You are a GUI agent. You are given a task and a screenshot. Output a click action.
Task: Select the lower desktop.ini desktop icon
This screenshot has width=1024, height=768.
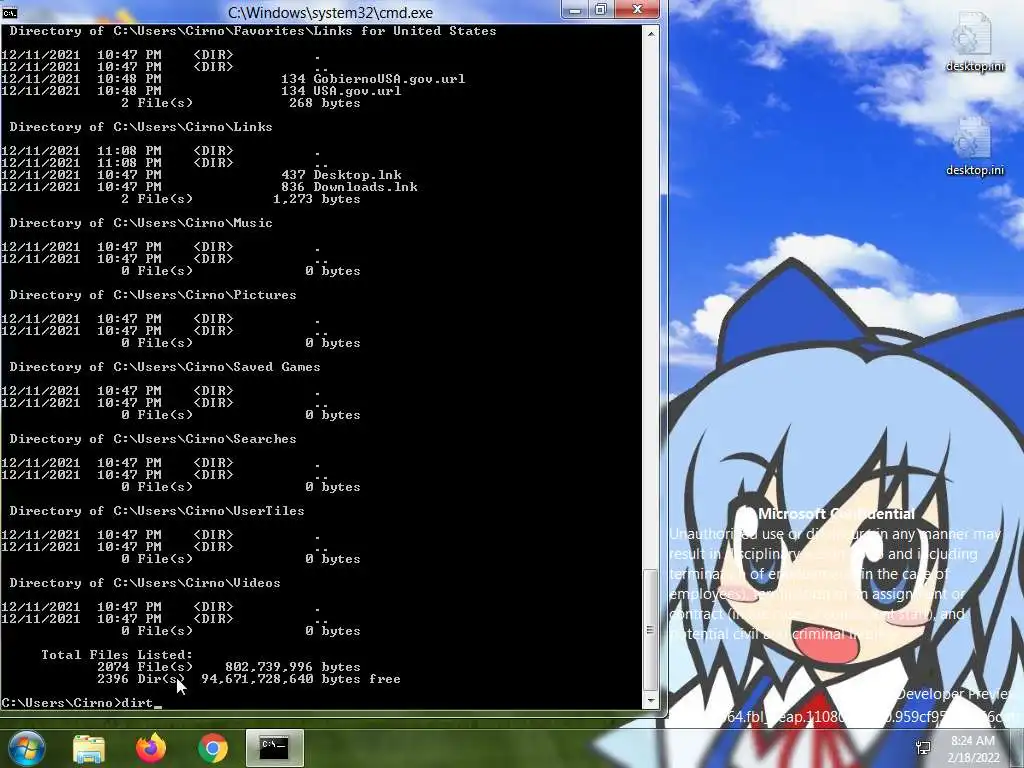coord(974,146)
